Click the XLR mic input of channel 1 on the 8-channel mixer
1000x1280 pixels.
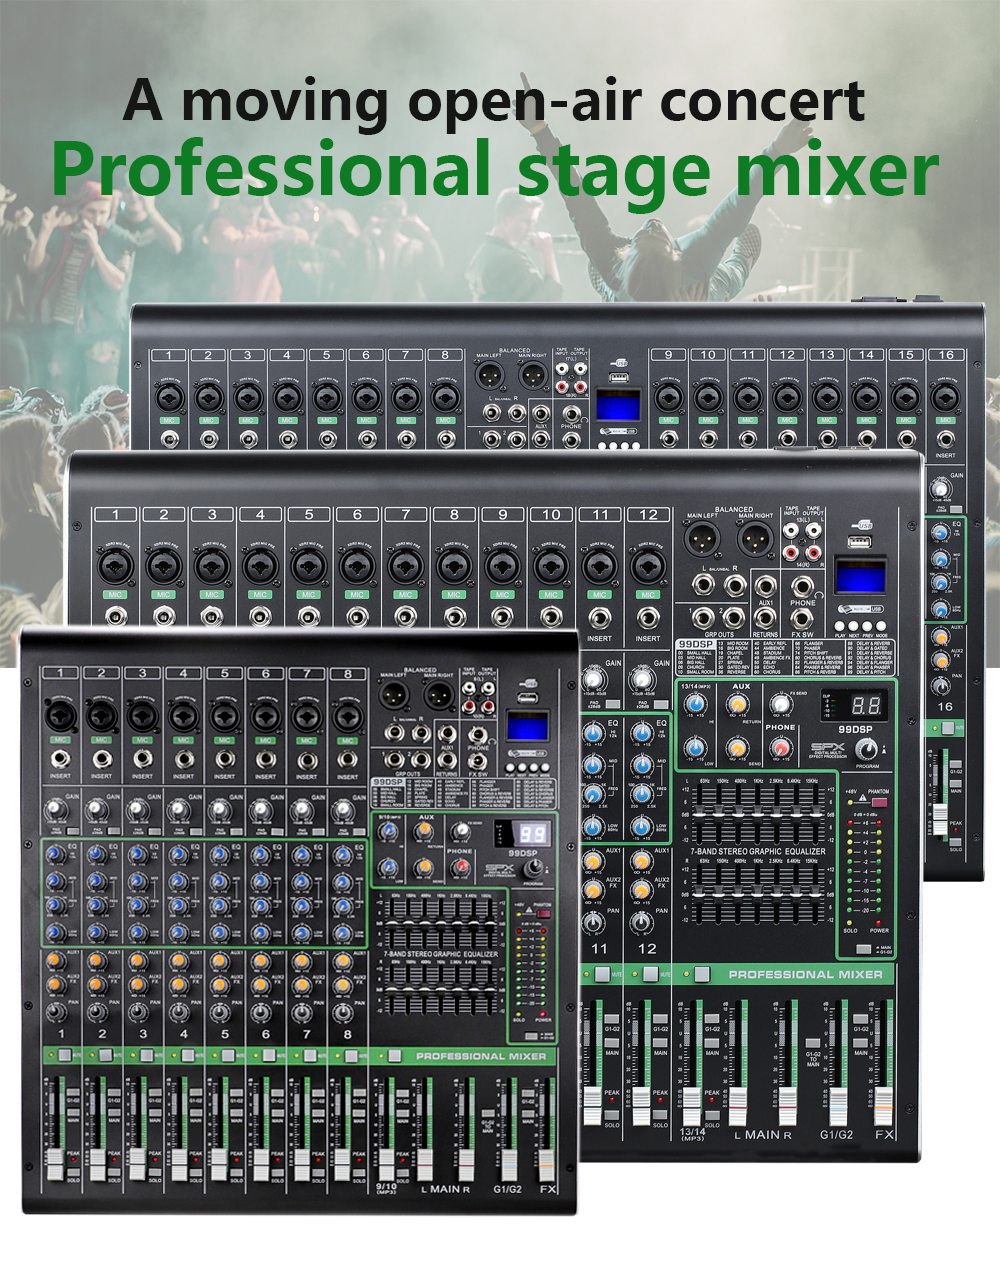tap(61, 716)
